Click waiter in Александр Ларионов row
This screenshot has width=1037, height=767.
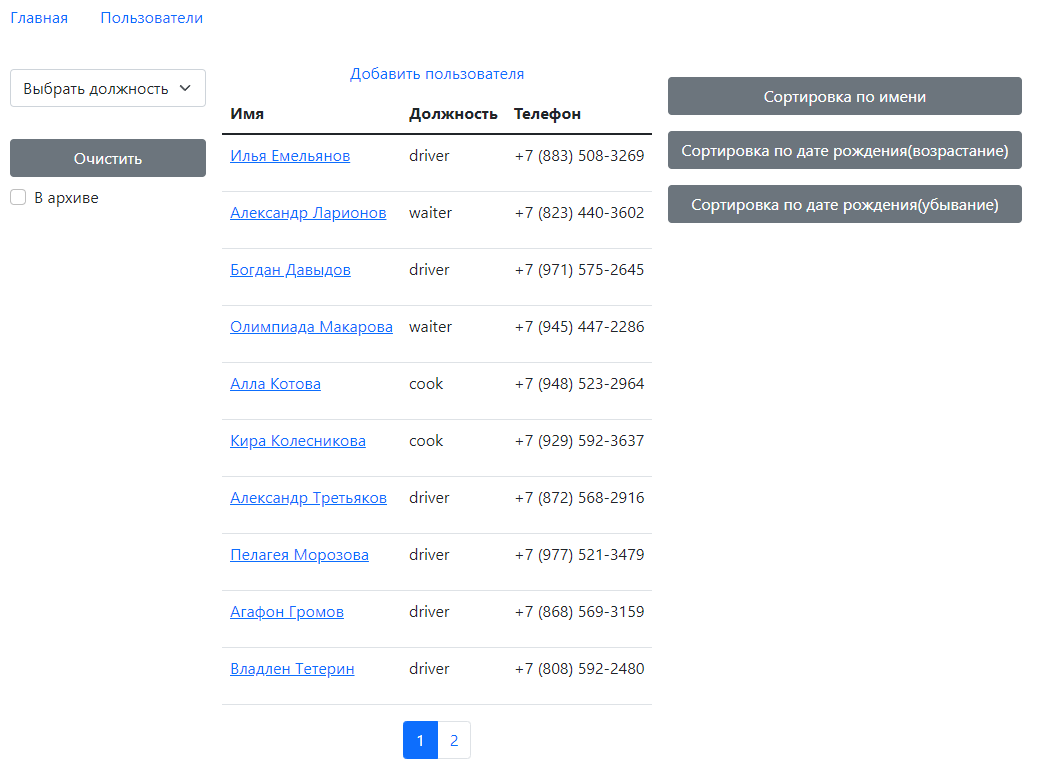[431, 213]
